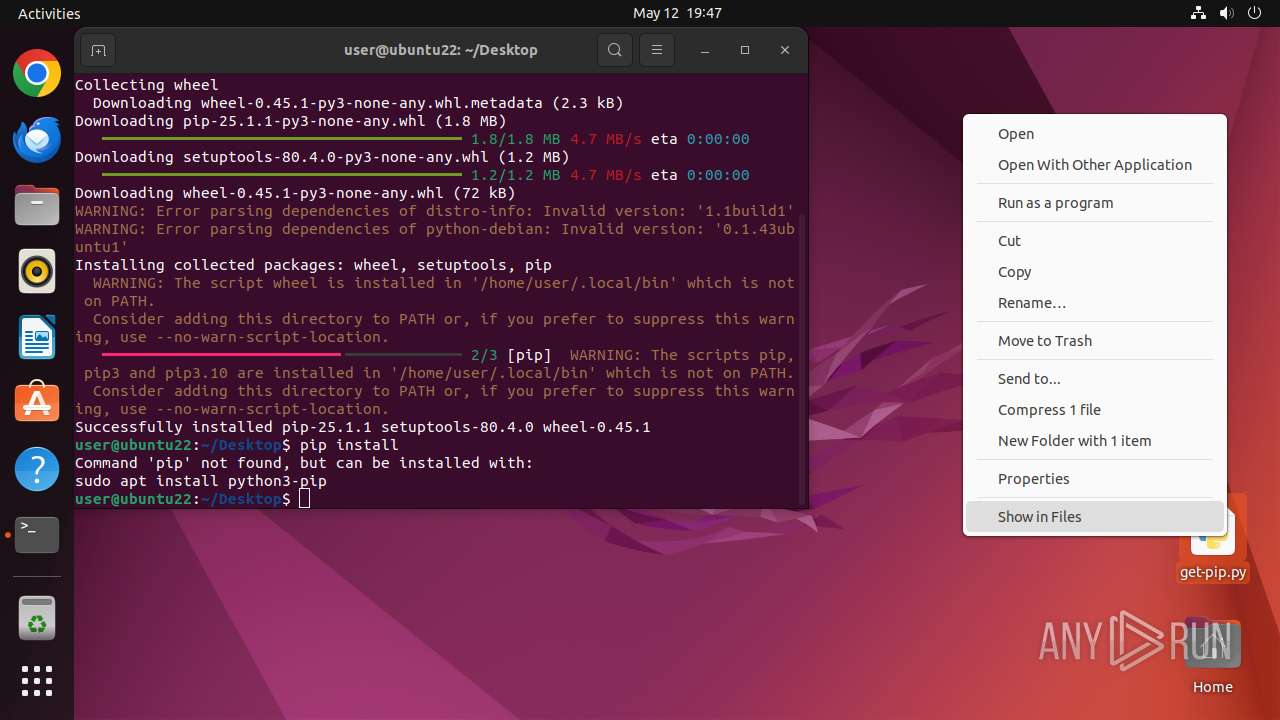Click the line "Command 'pip' not found"
The image size is (1280, 720).
coord(304,463)
